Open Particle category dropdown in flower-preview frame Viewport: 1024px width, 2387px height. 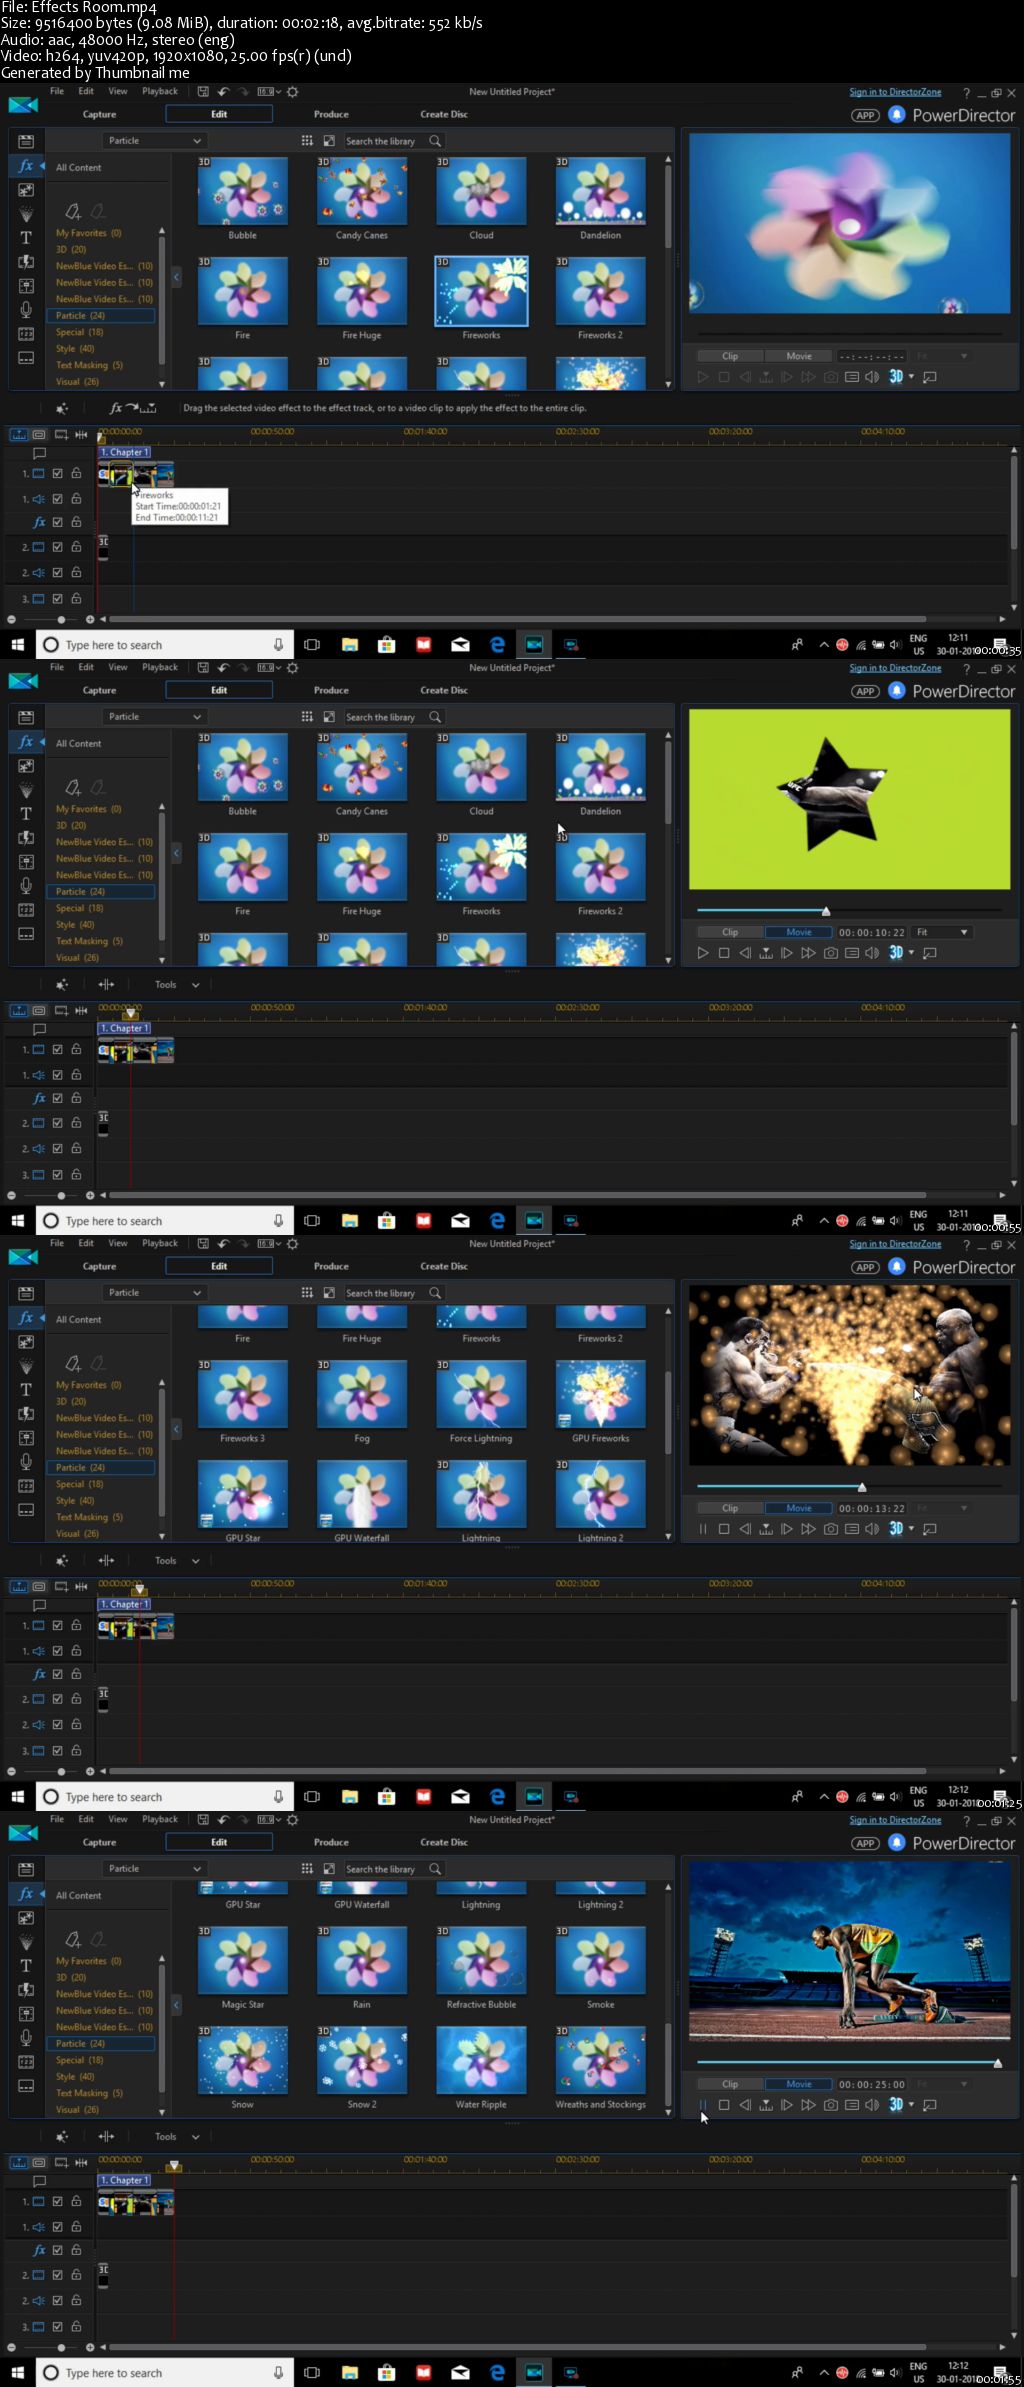tap(154, 141)
